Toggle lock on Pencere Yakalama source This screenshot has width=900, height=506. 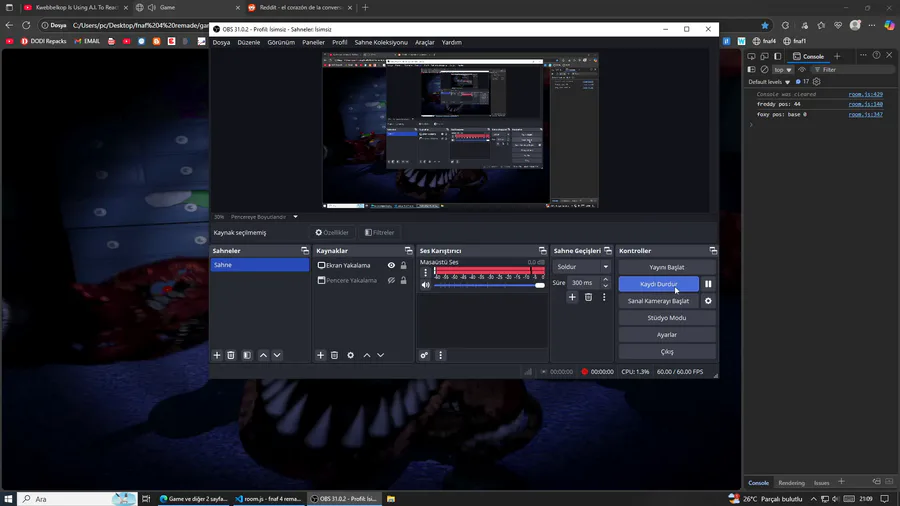(404, 281)
